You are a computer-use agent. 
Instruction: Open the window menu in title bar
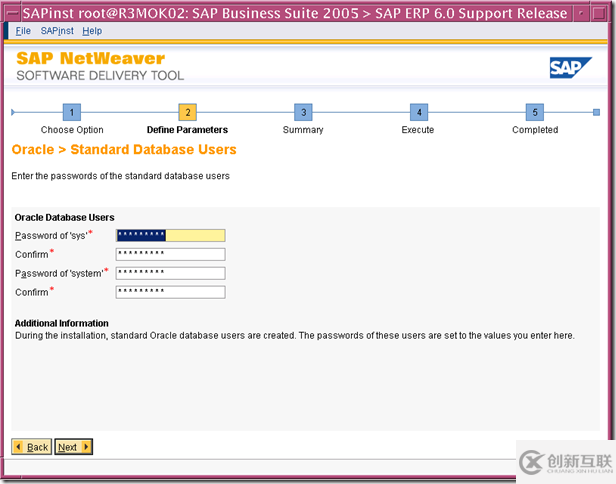click(x=12, y=13)
